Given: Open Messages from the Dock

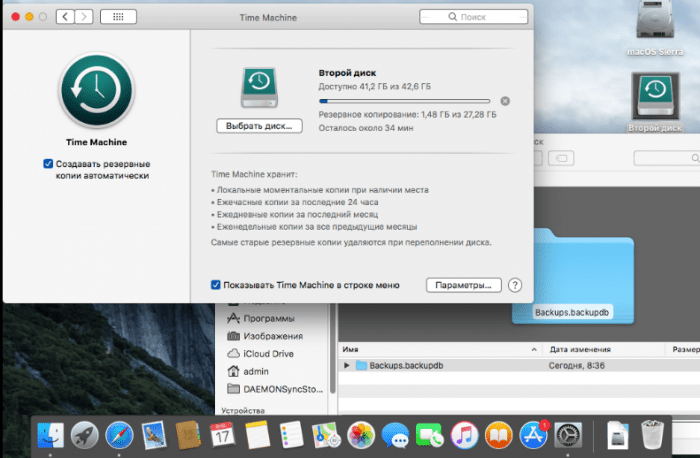Looking at the screenshot, I should coord(395,435).
